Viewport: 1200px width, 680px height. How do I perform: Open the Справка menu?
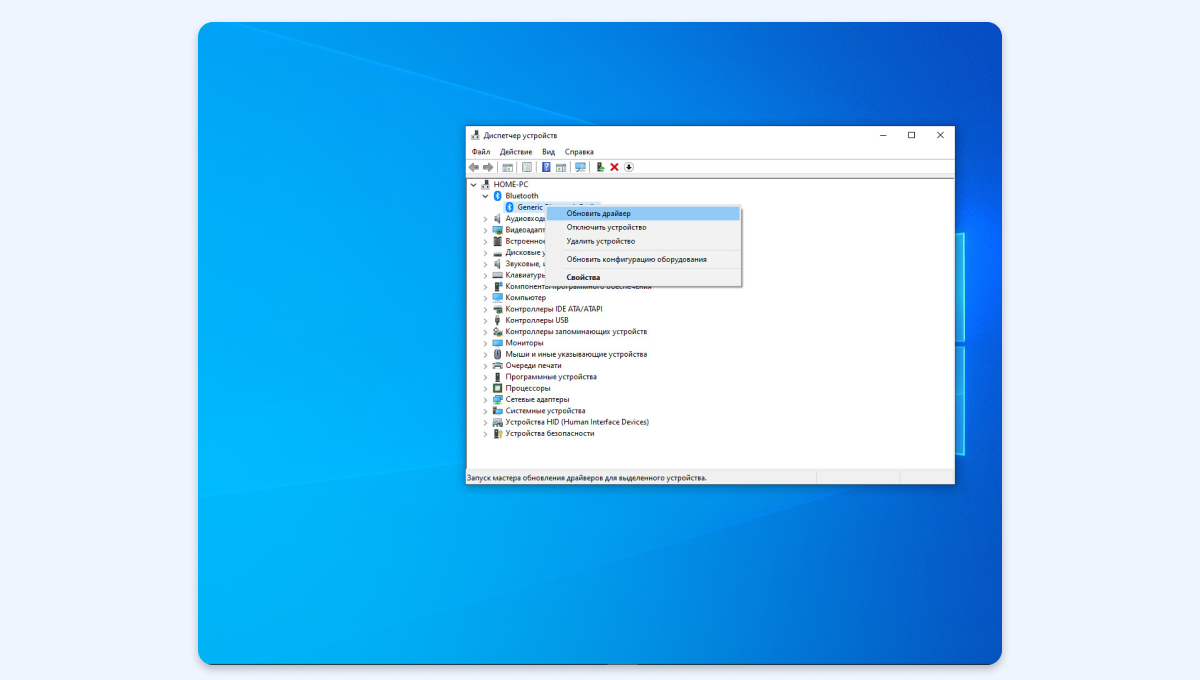click(579, 152)
